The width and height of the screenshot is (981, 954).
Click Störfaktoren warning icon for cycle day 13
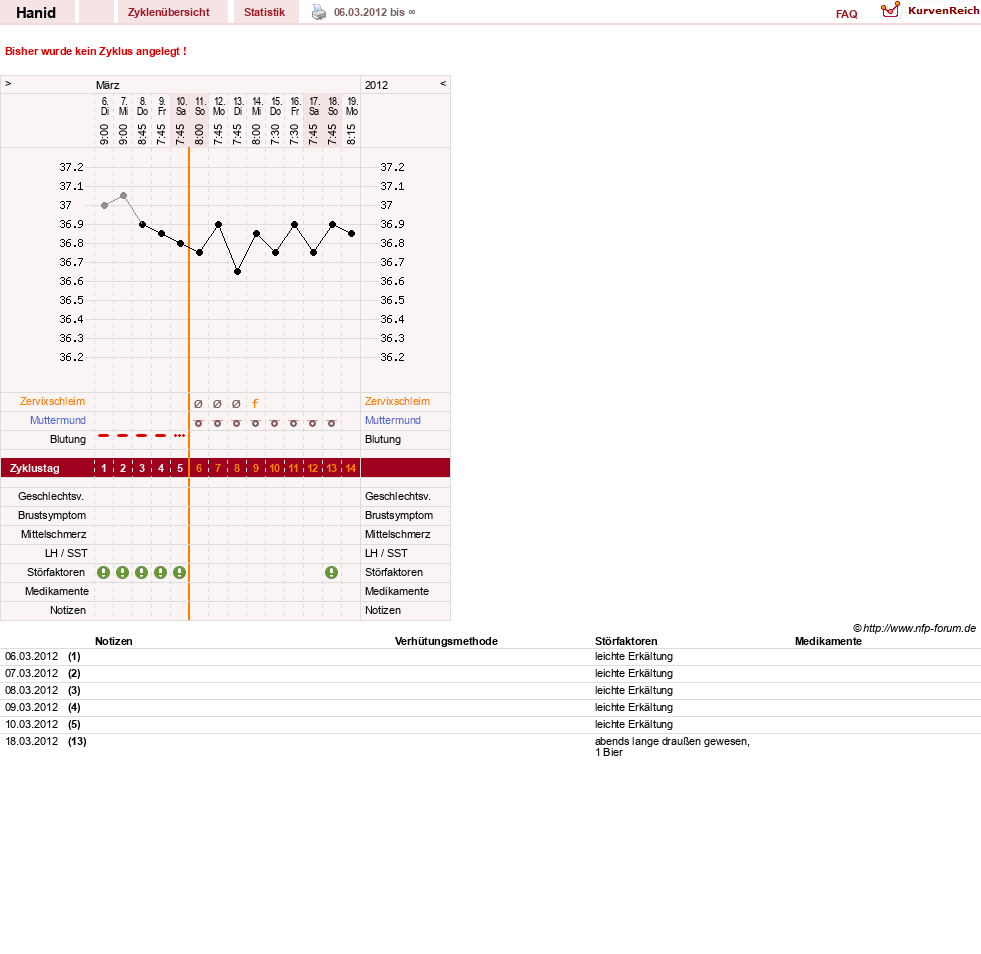tap(332, 572)
